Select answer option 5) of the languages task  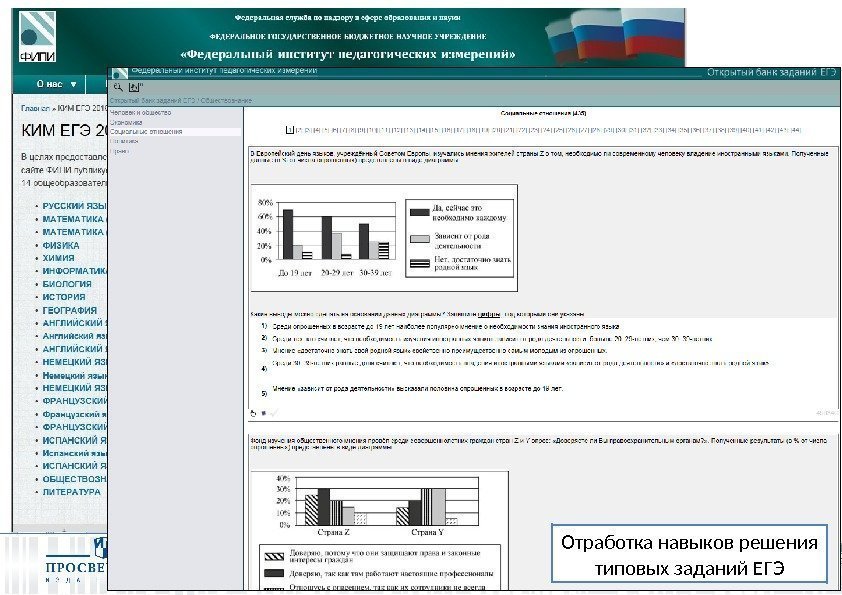pos(412,390)
